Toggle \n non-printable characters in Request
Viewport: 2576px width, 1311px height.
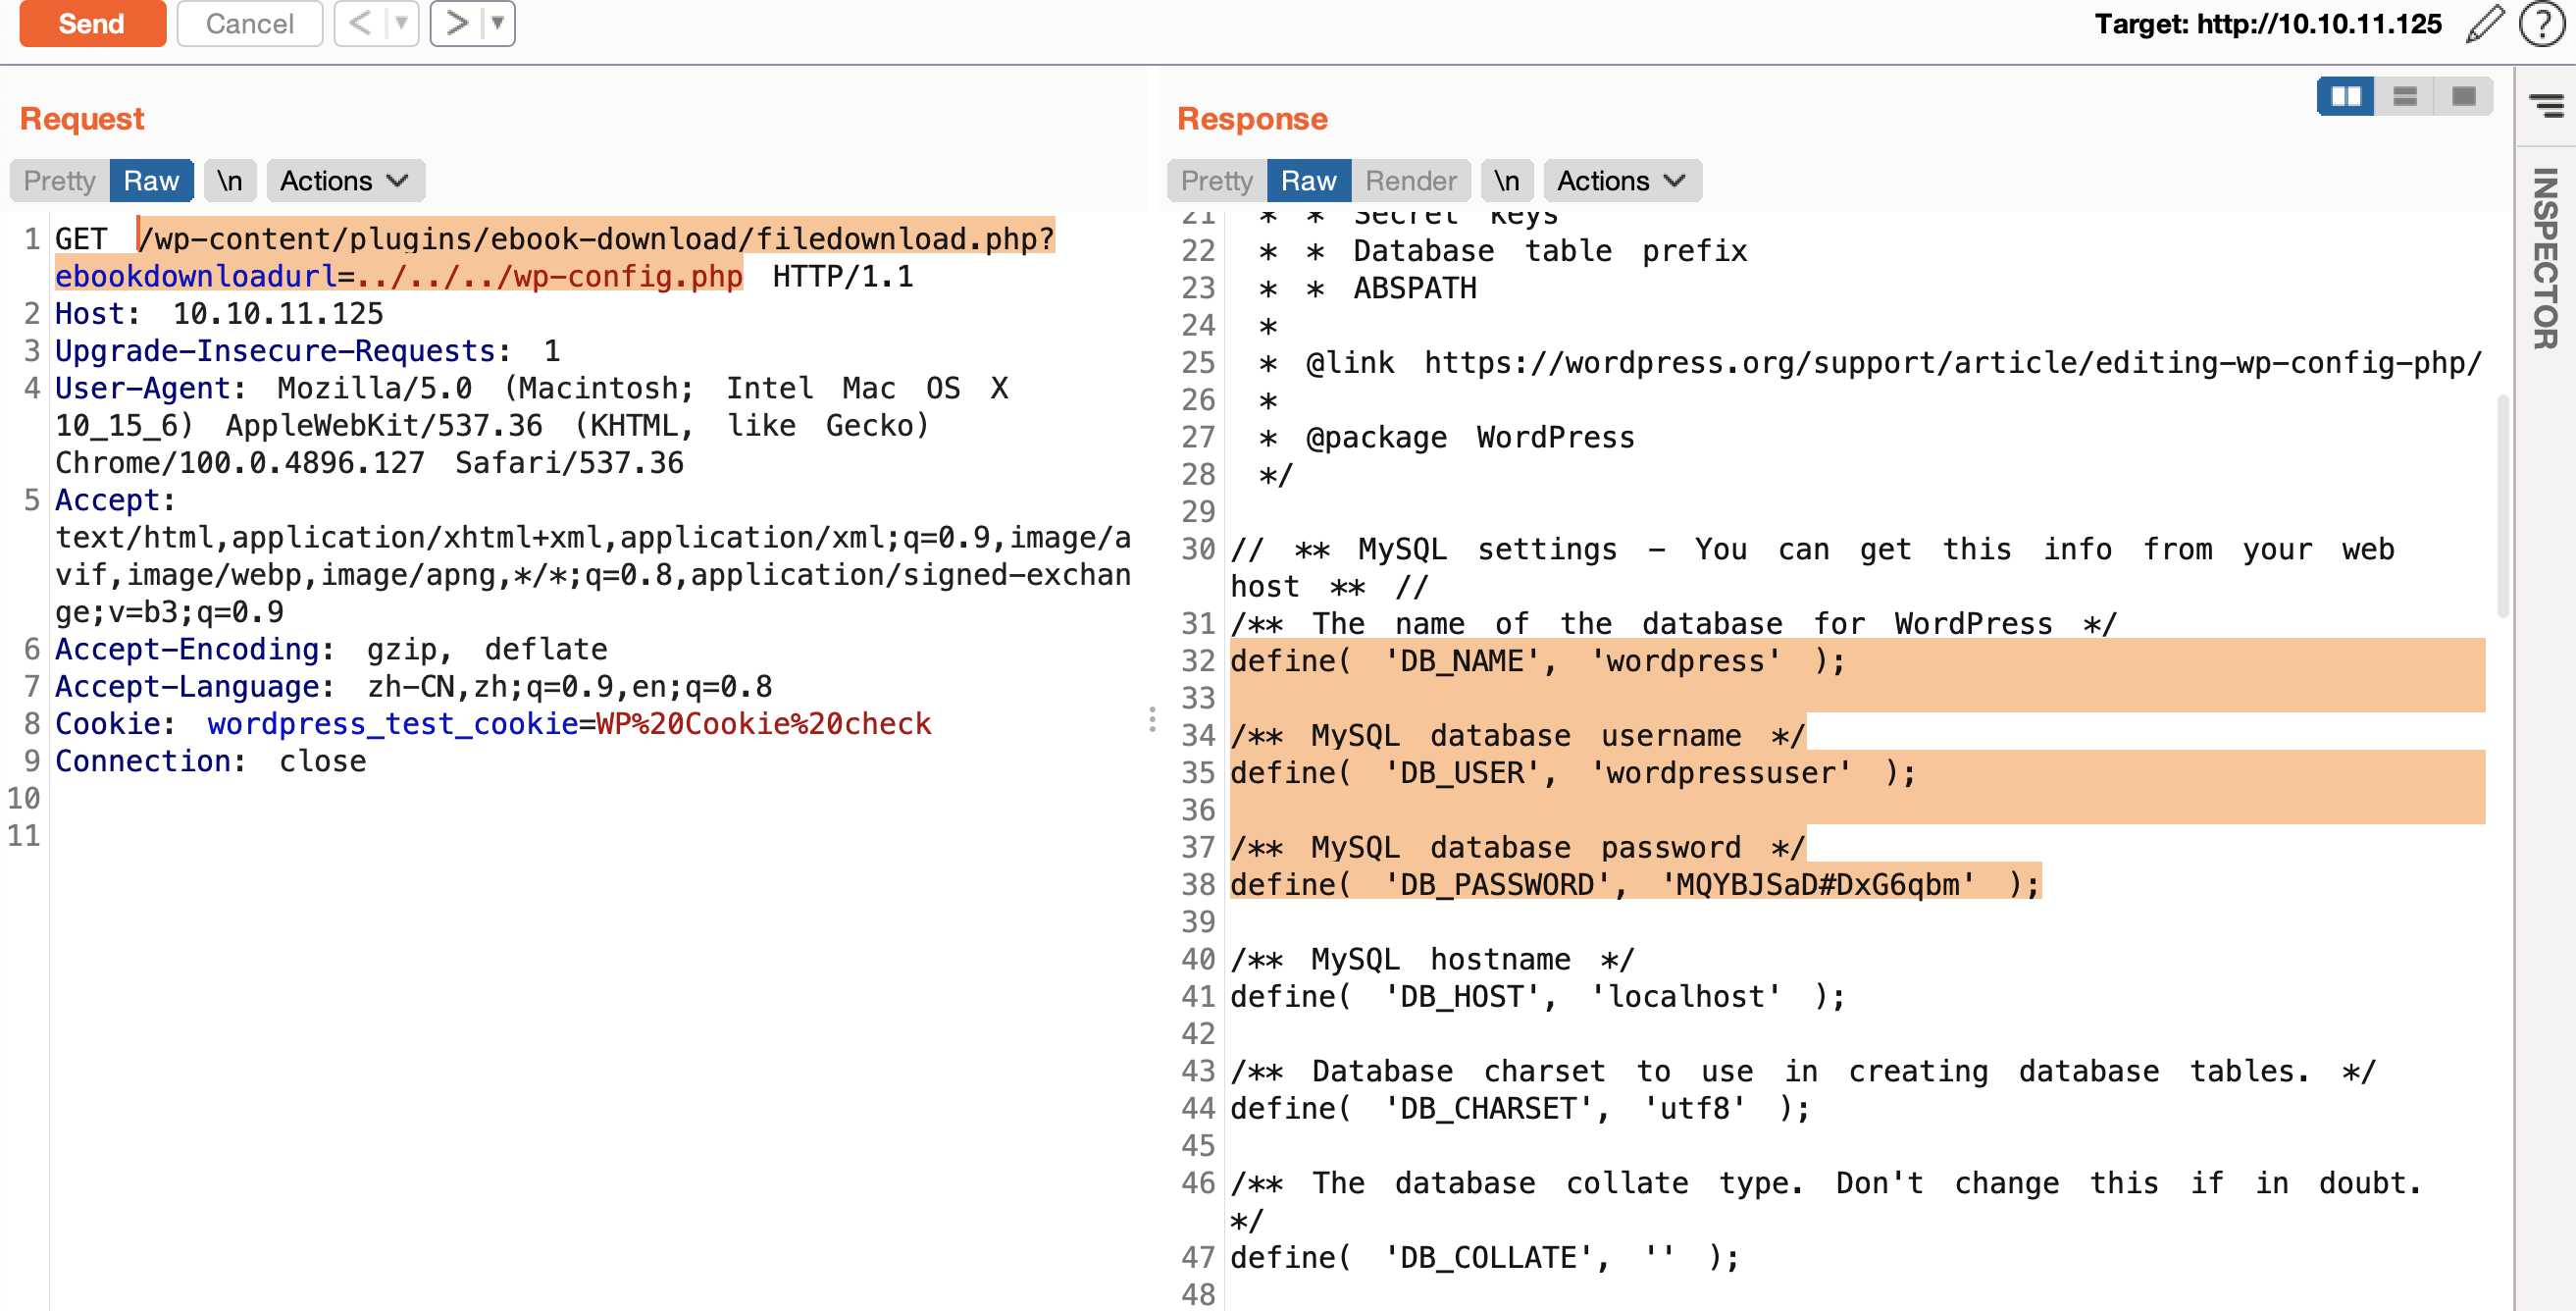click(x=230, y=181)
